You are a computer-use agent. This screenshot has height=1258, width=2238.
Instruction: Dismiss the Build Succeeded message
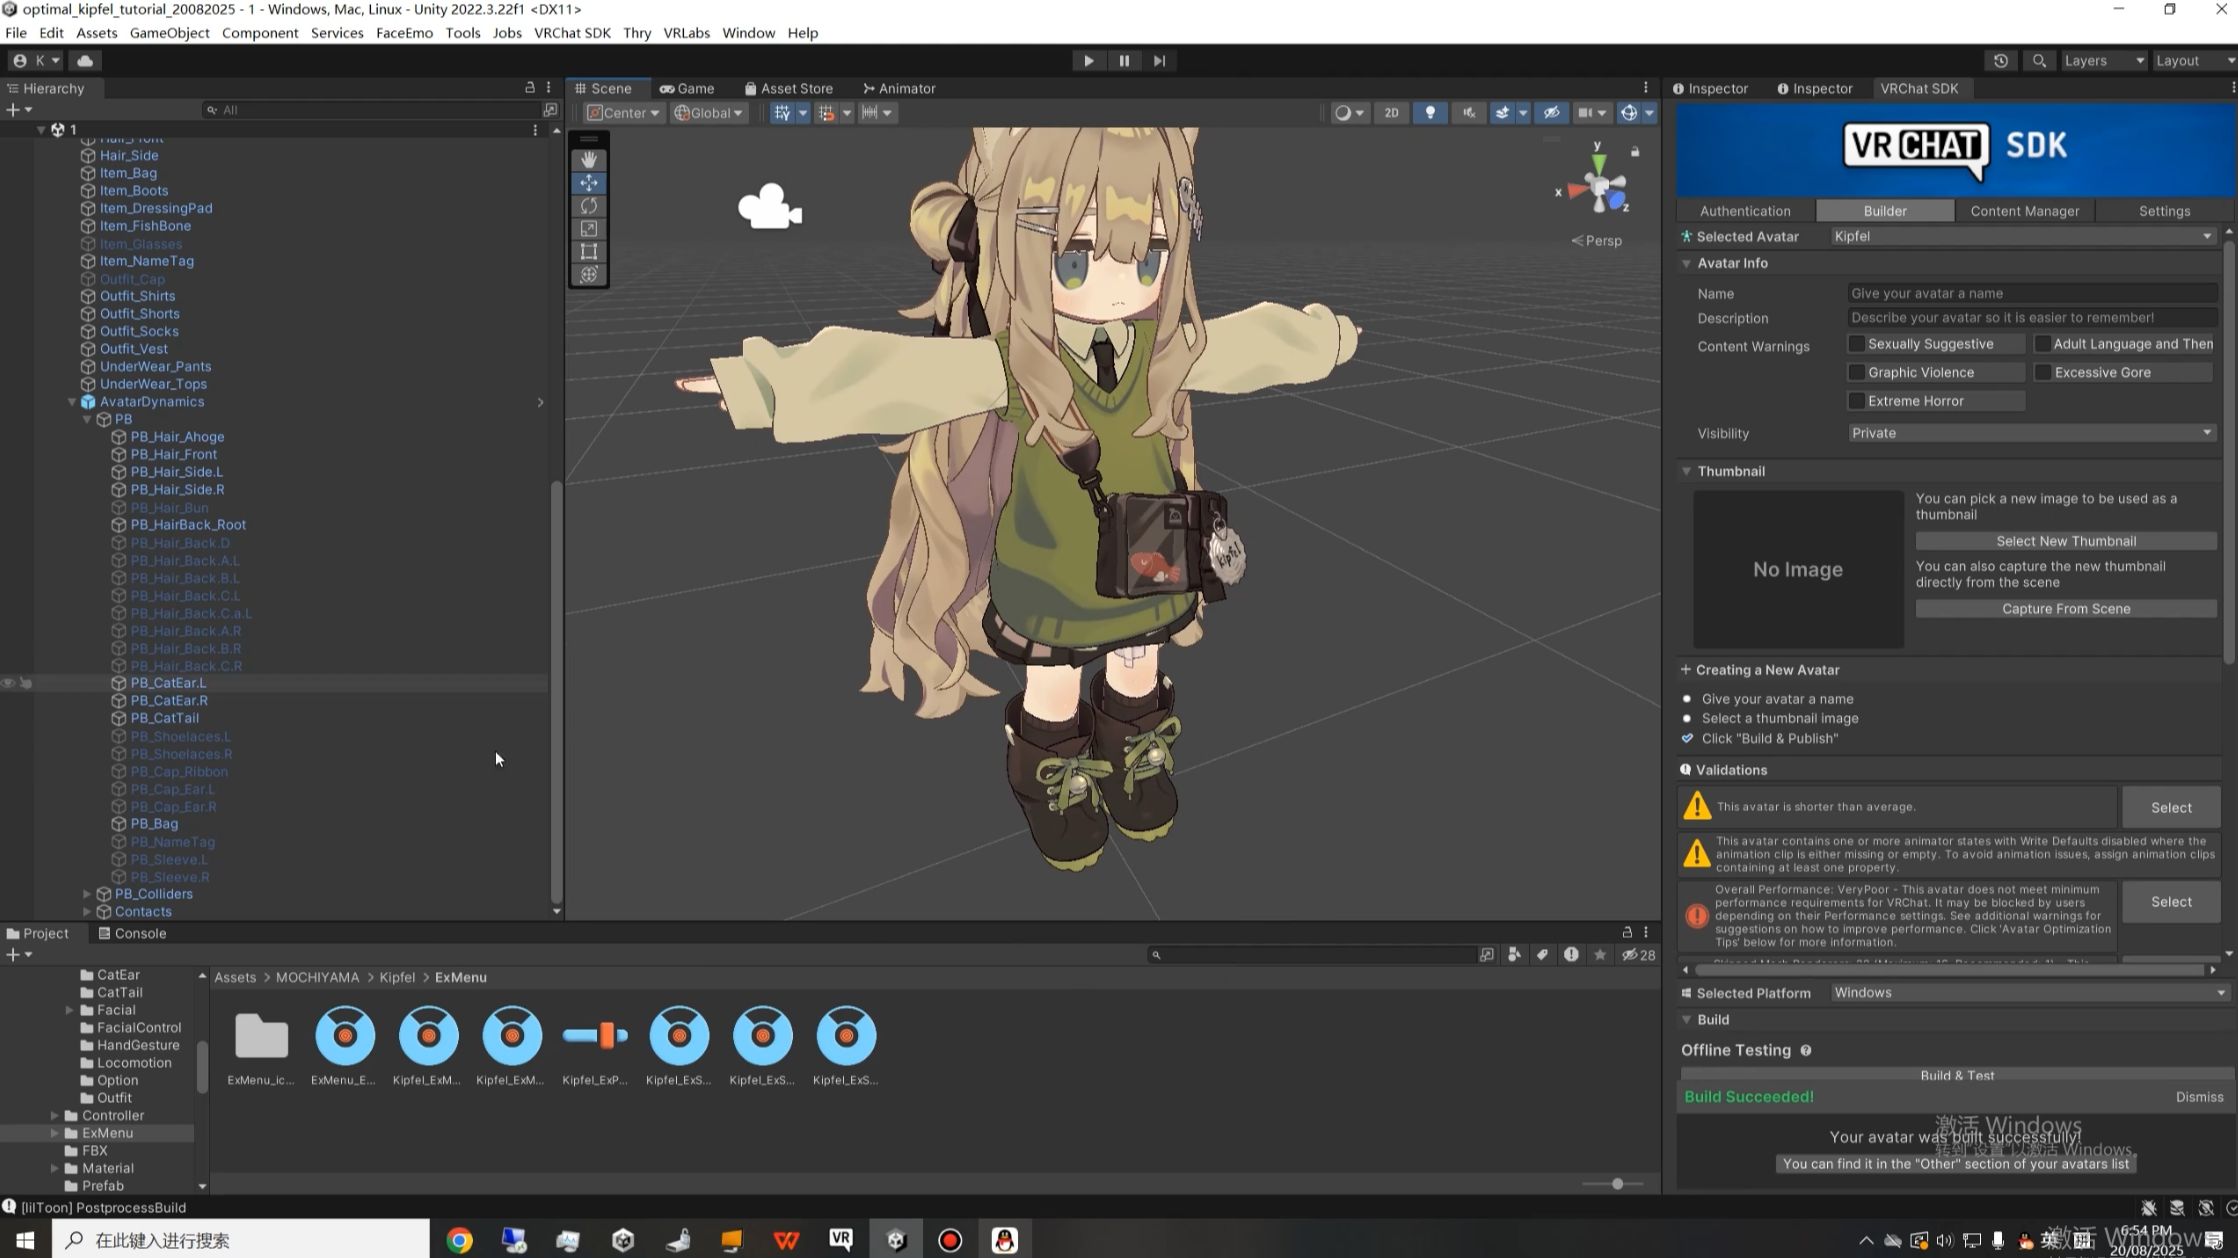[2199, 1097]
